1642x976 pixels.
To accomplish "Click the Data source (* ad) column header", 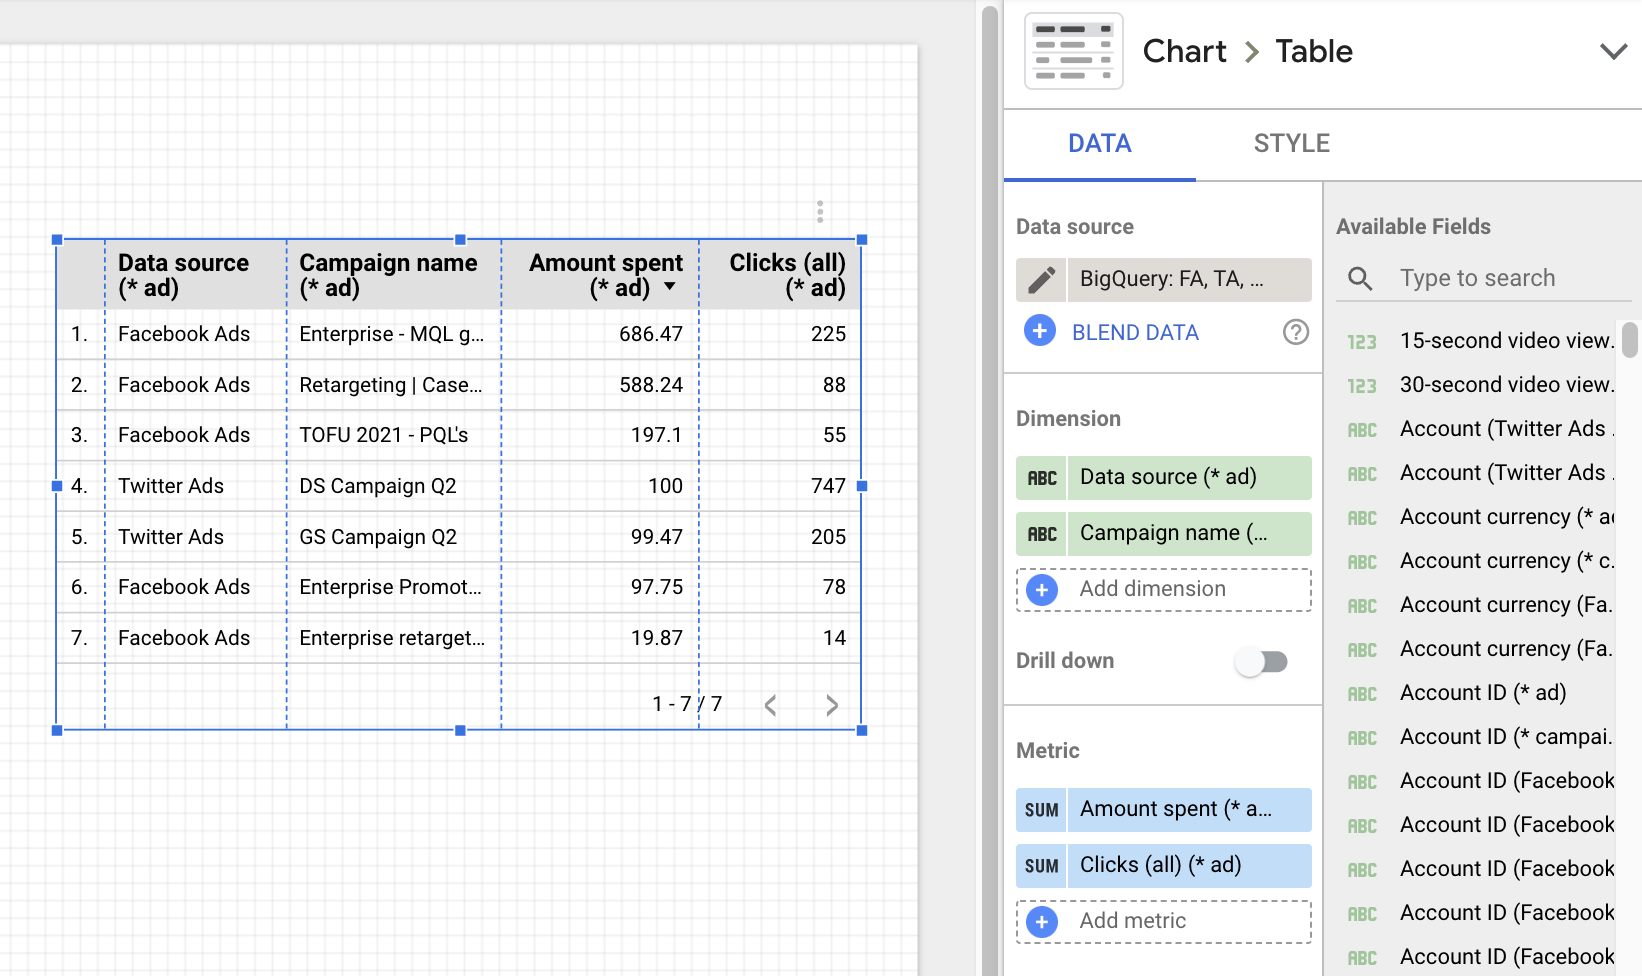I will click(x=195, y=275).
